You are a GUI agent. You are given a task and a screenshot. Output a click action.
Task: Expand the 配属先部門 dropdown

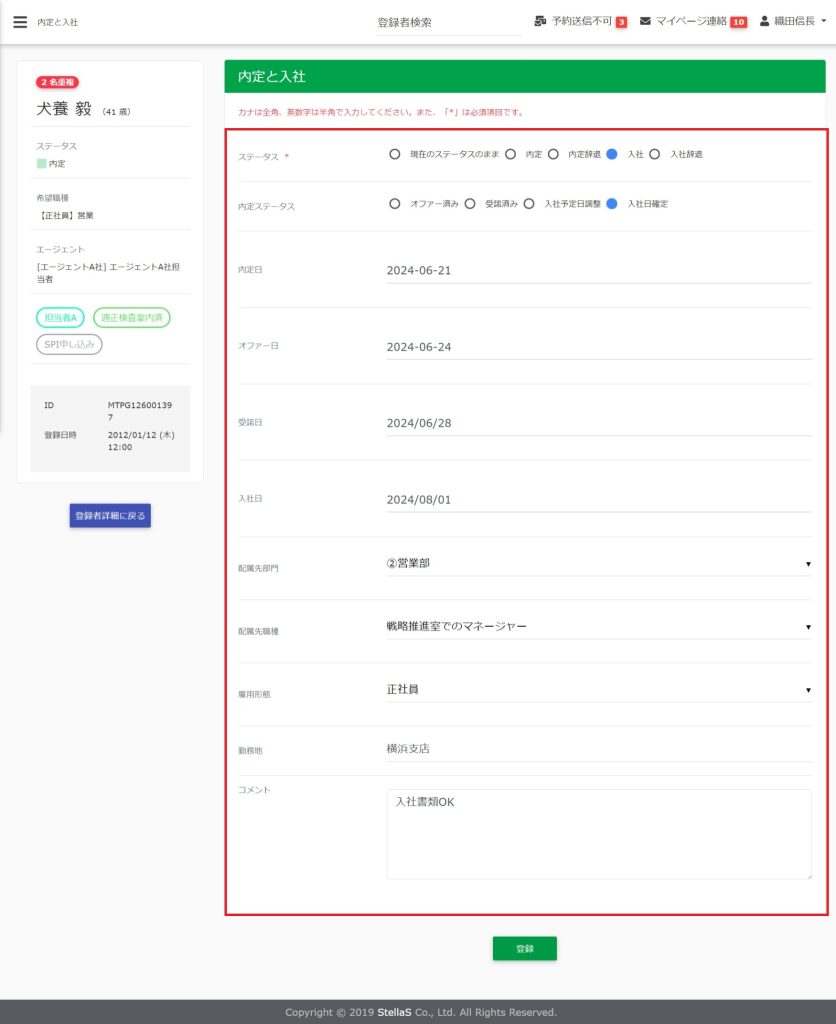point(598,564)
